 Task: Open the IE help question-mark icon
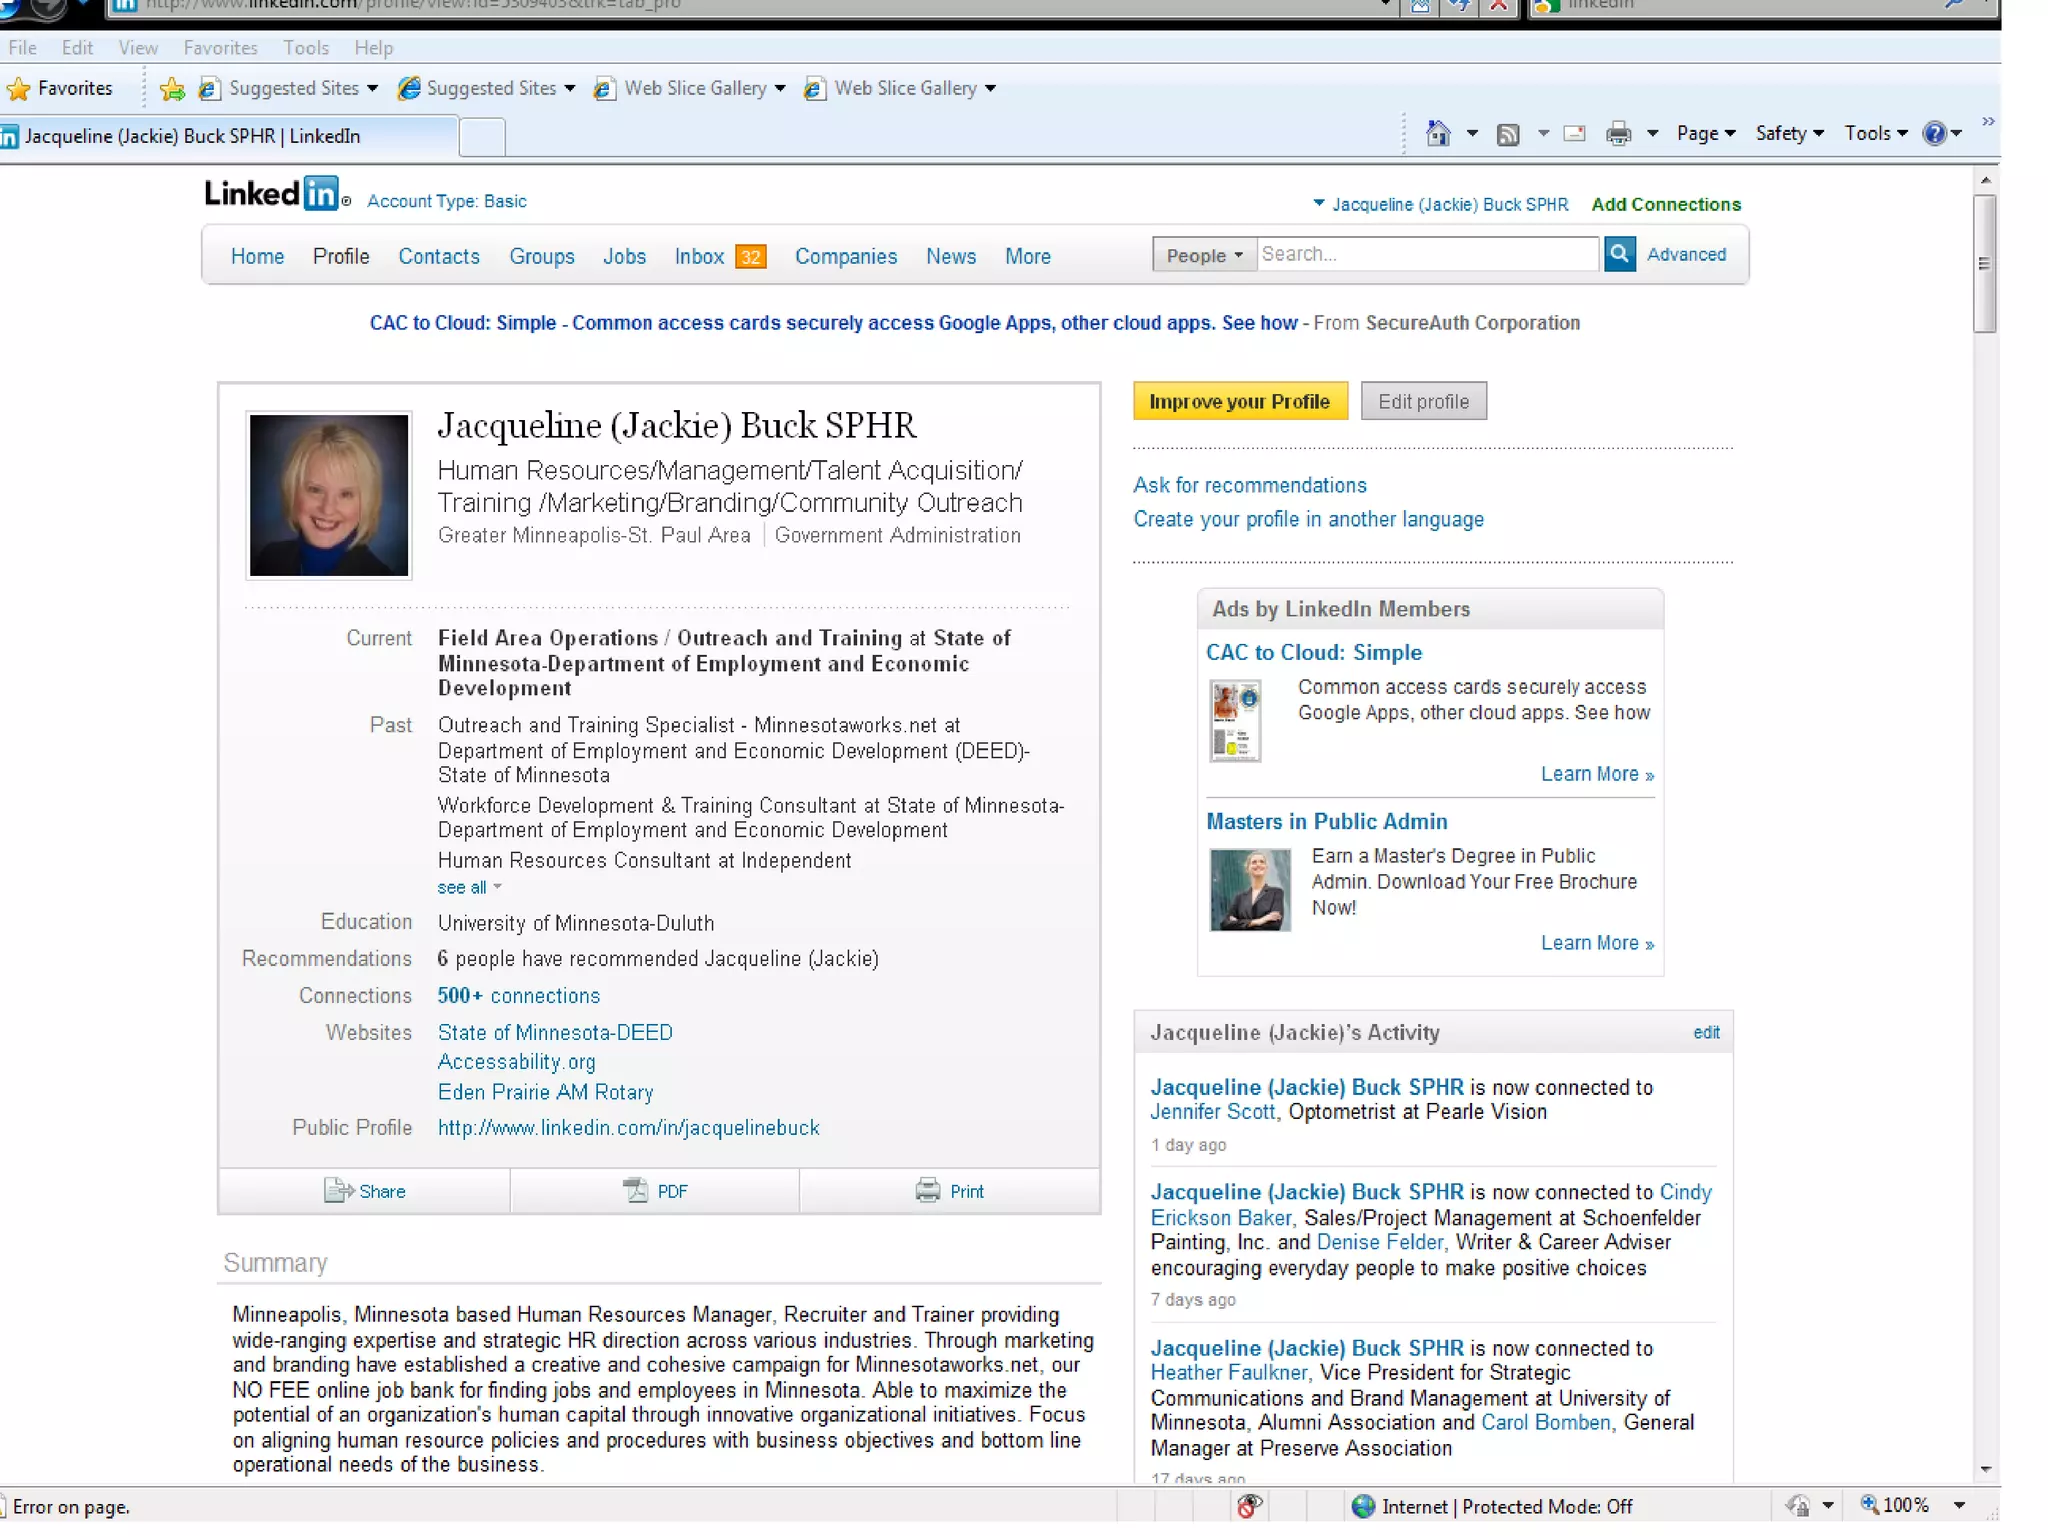(1934, 134)
